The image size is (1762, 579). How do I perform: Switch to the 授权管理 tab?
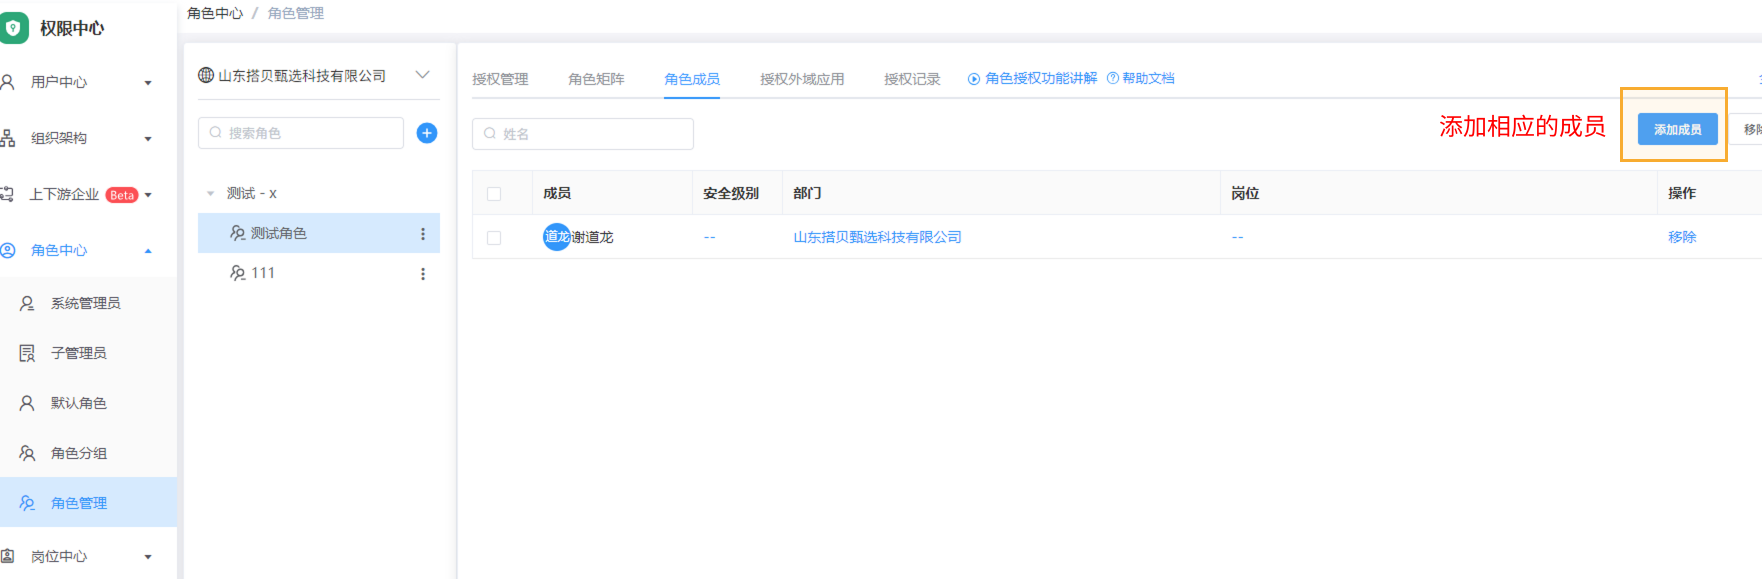click(x=500, y=79)
